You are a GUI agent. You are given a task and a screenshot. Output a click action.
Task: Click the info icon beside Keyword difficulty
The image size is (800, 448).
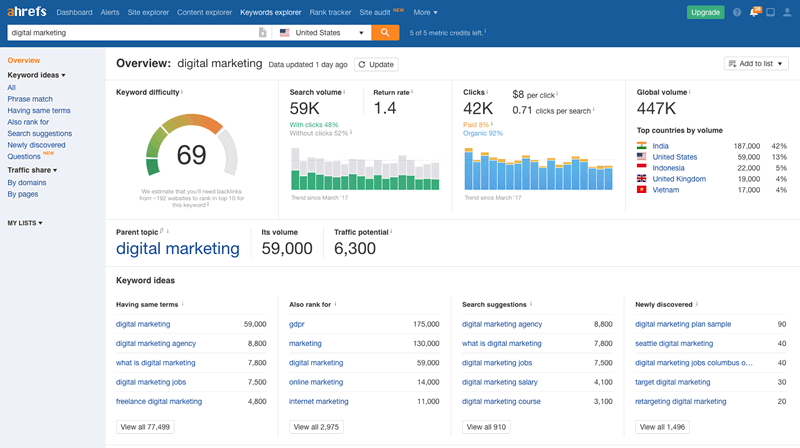click(x=182, y=92)
